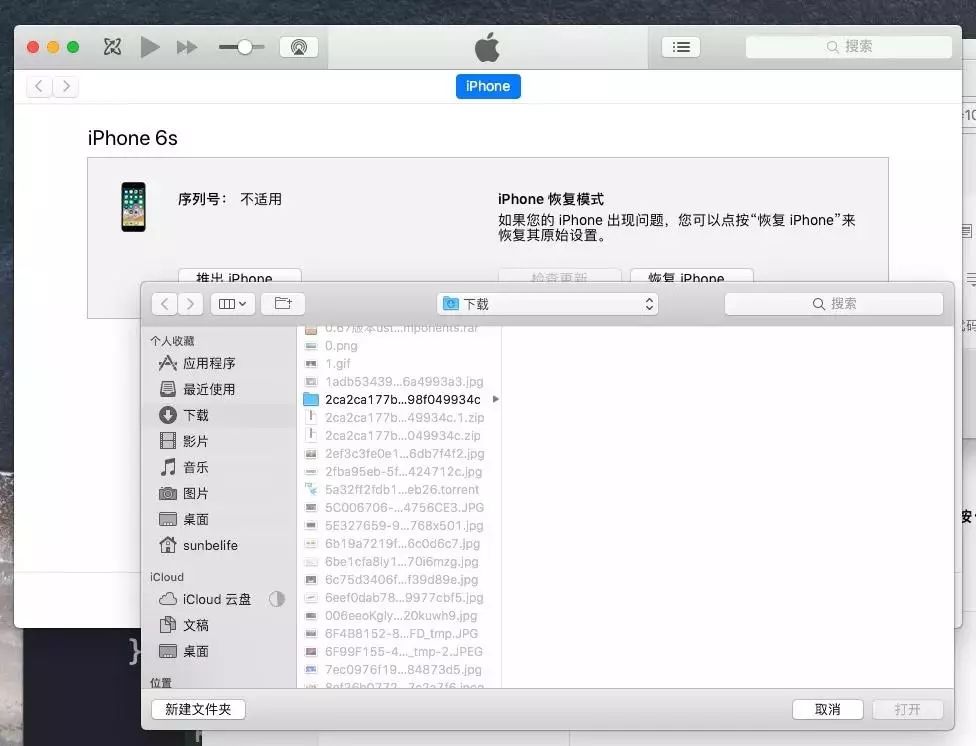
Task: Open the list view icon near search
Action: tap(680, 46)
